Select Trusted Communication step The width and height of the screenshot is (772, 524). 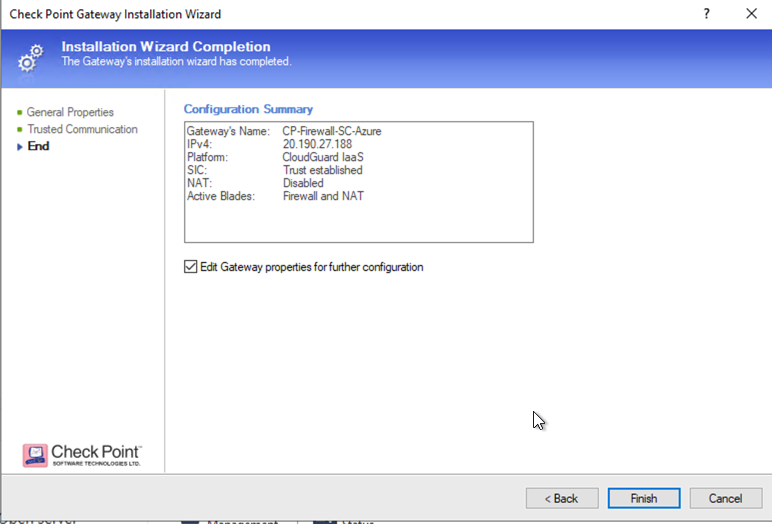click(82, 129)
